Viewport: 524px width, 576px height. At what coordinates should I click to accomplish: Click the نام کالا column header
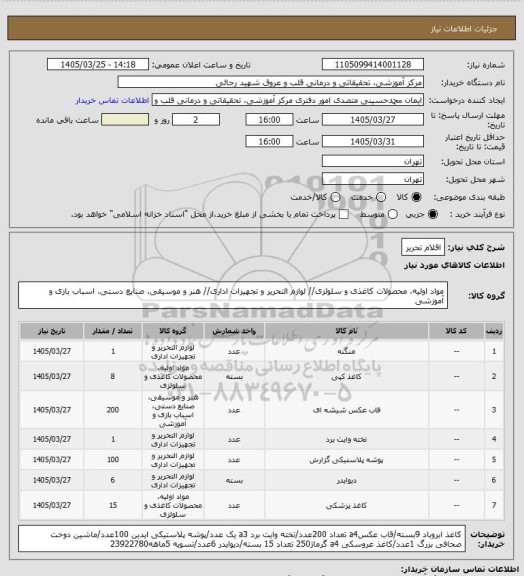[346, 331]
